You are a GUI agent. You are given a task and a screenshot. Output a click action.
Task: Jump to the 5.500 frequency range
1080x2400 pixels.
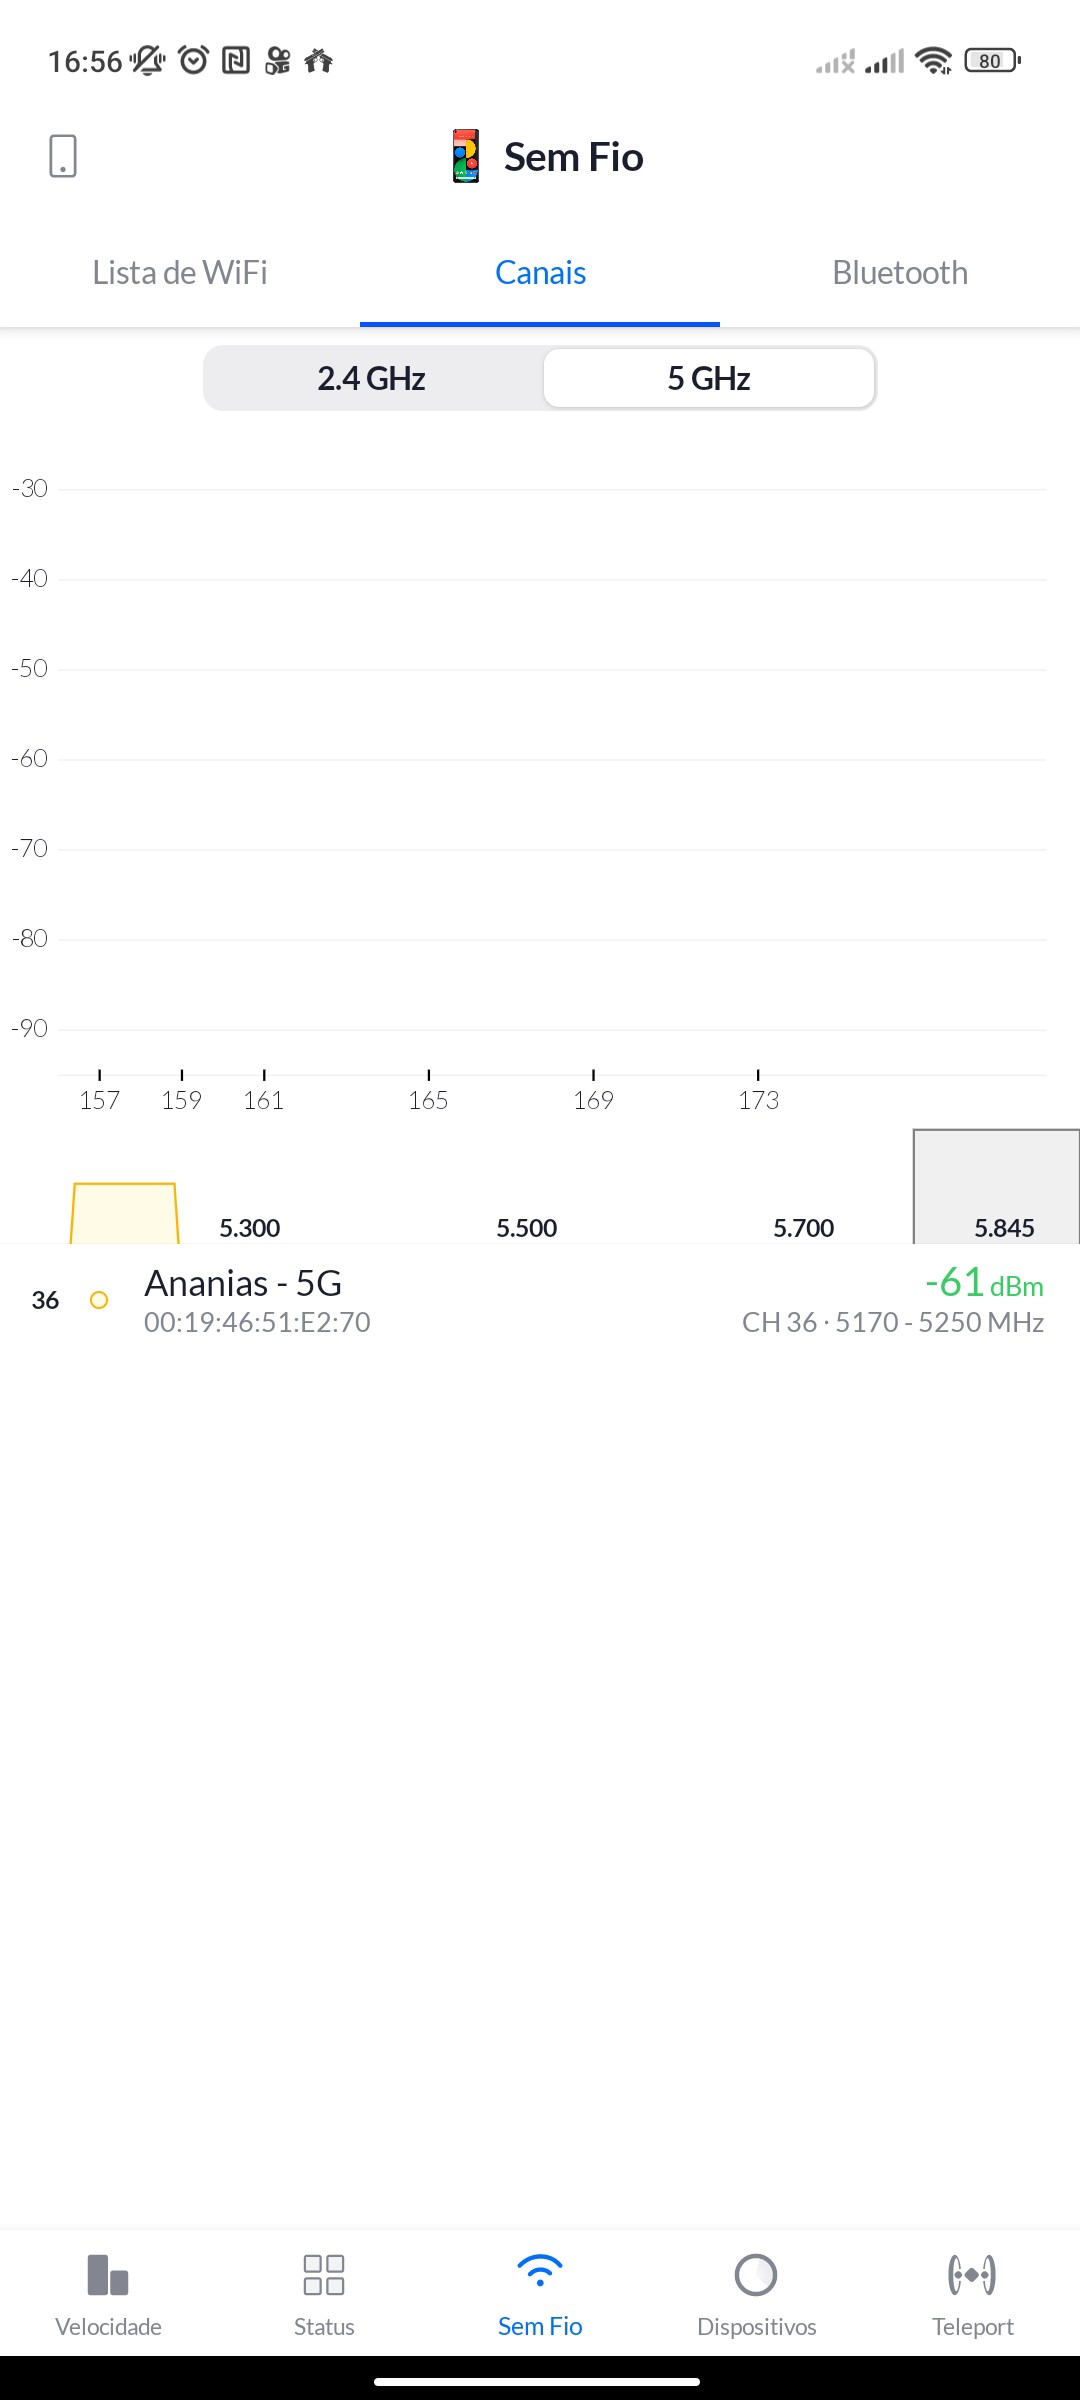[x=527, y=1228]
